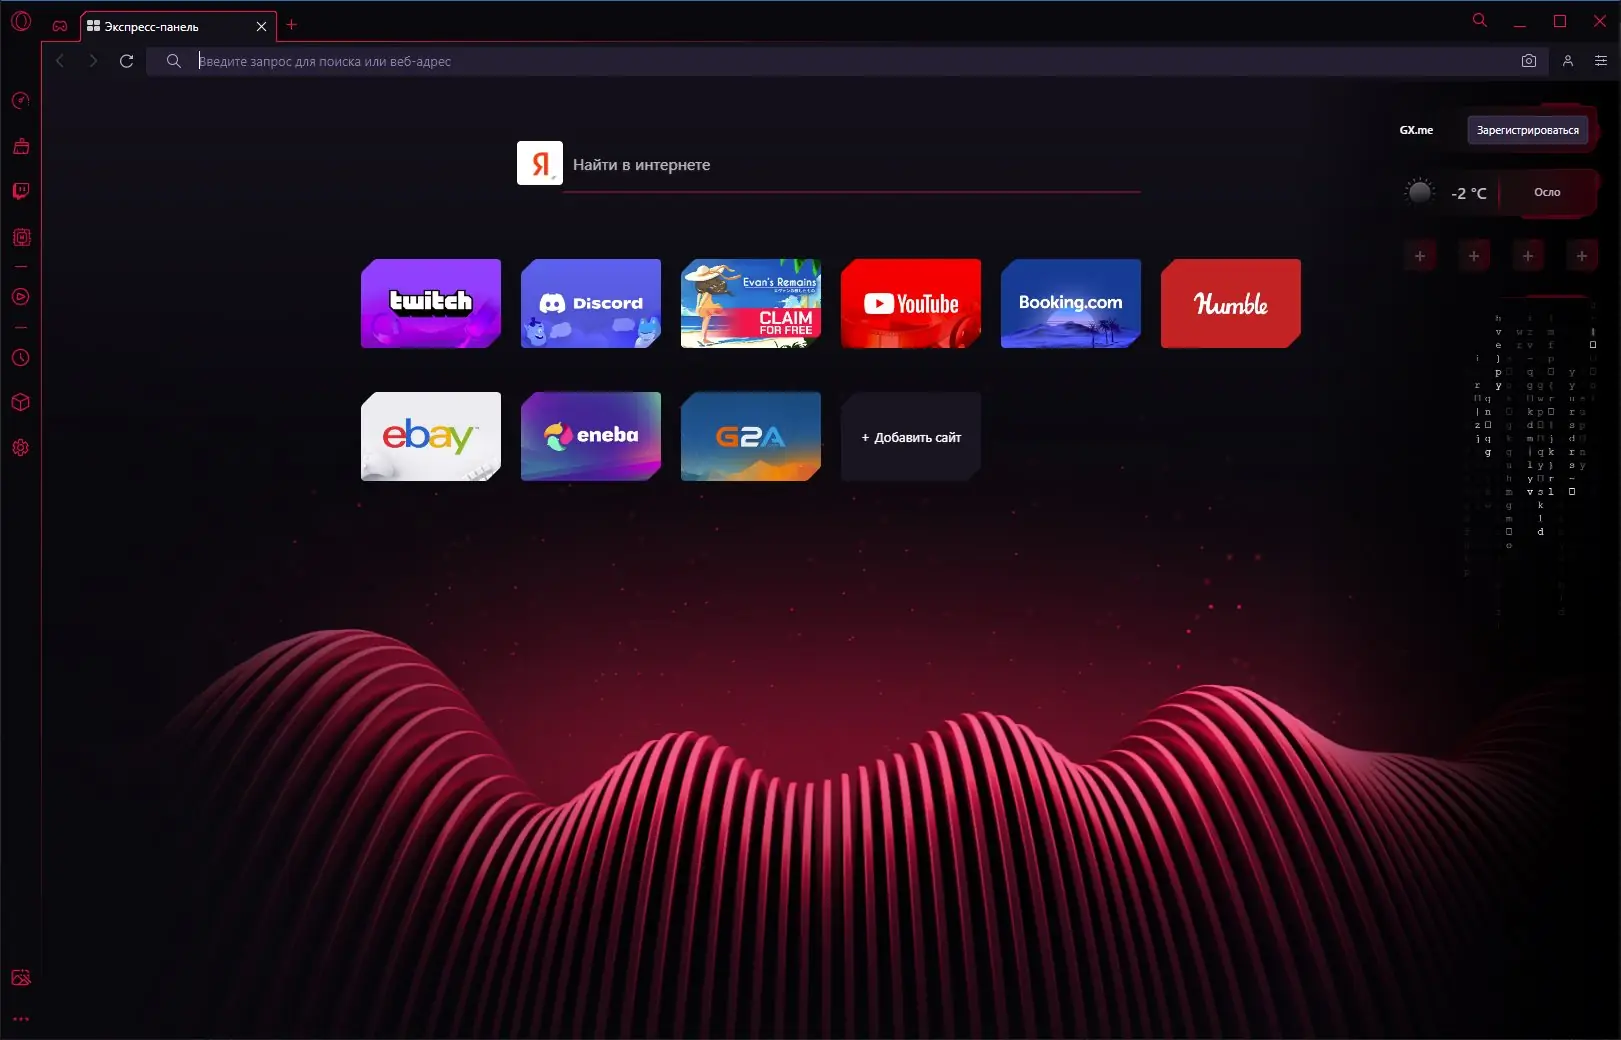Click the -2 °C temperature reading
1621x1040 pixels.
(x=1469, y=193)
